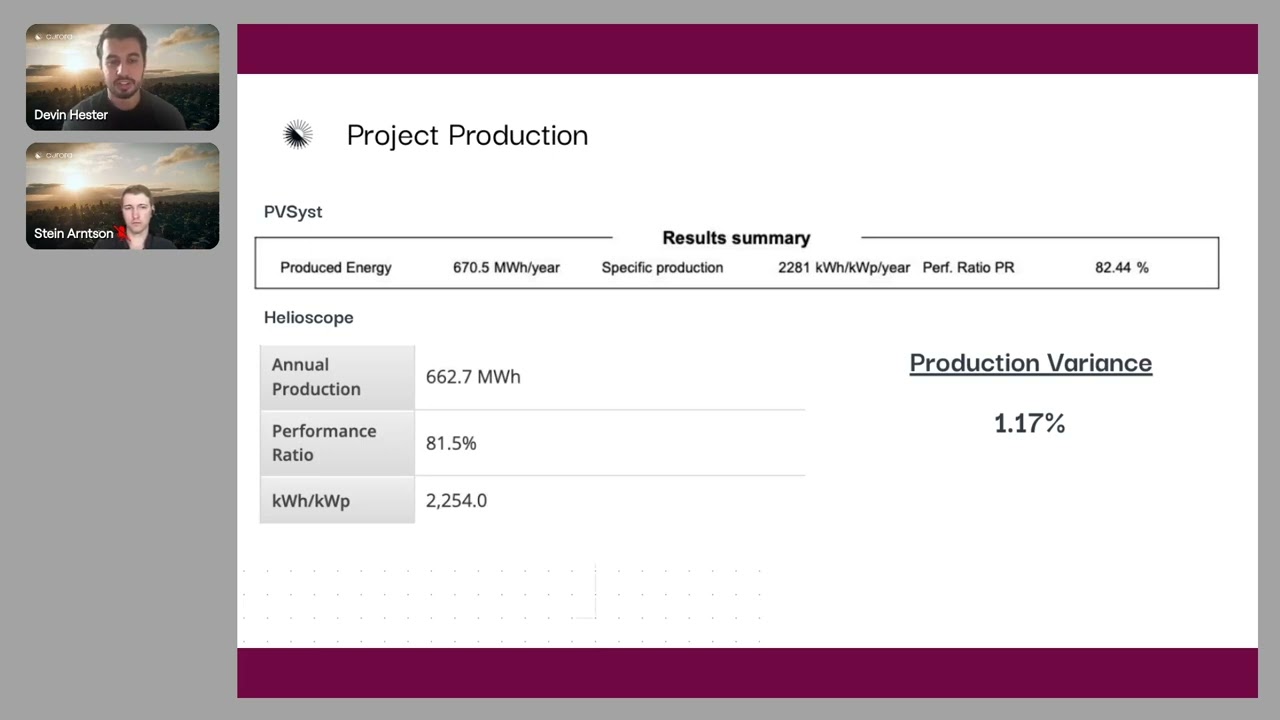Click the "1.17%" variance value
Viewport: 1280px width, 720px height.
coord(1030,423)
